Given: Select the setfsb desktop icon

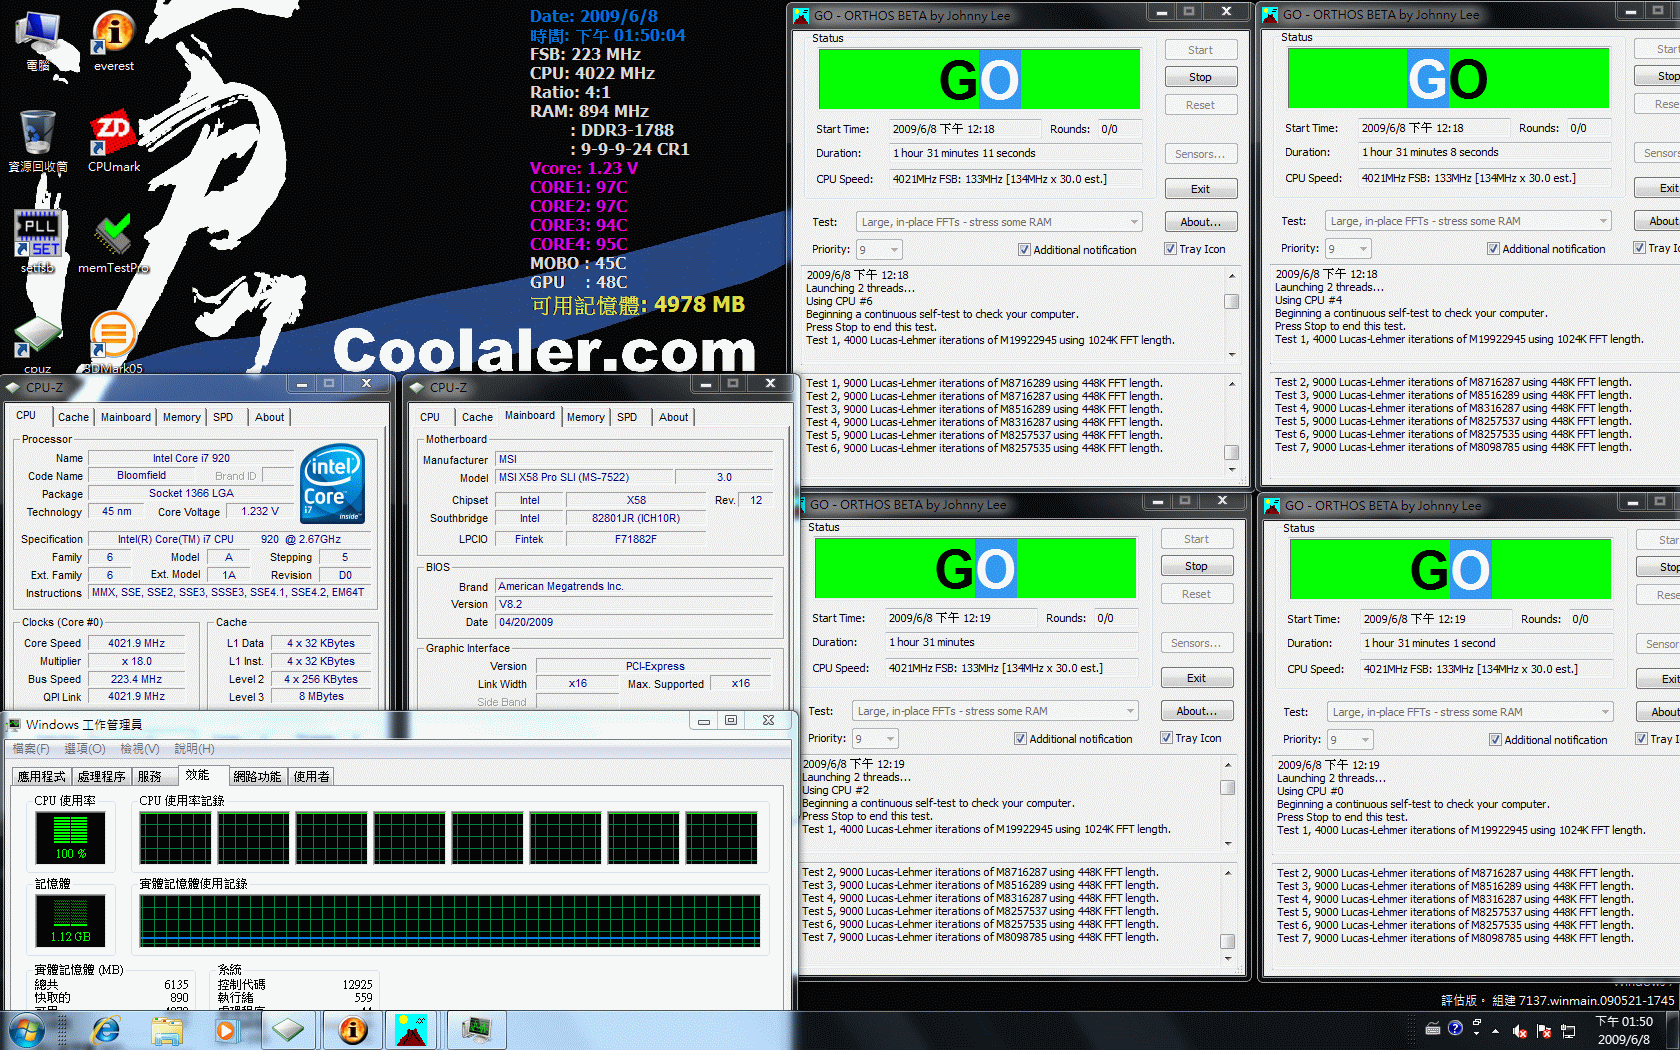Looking at the screenshot, I should (x=38, y=241).
